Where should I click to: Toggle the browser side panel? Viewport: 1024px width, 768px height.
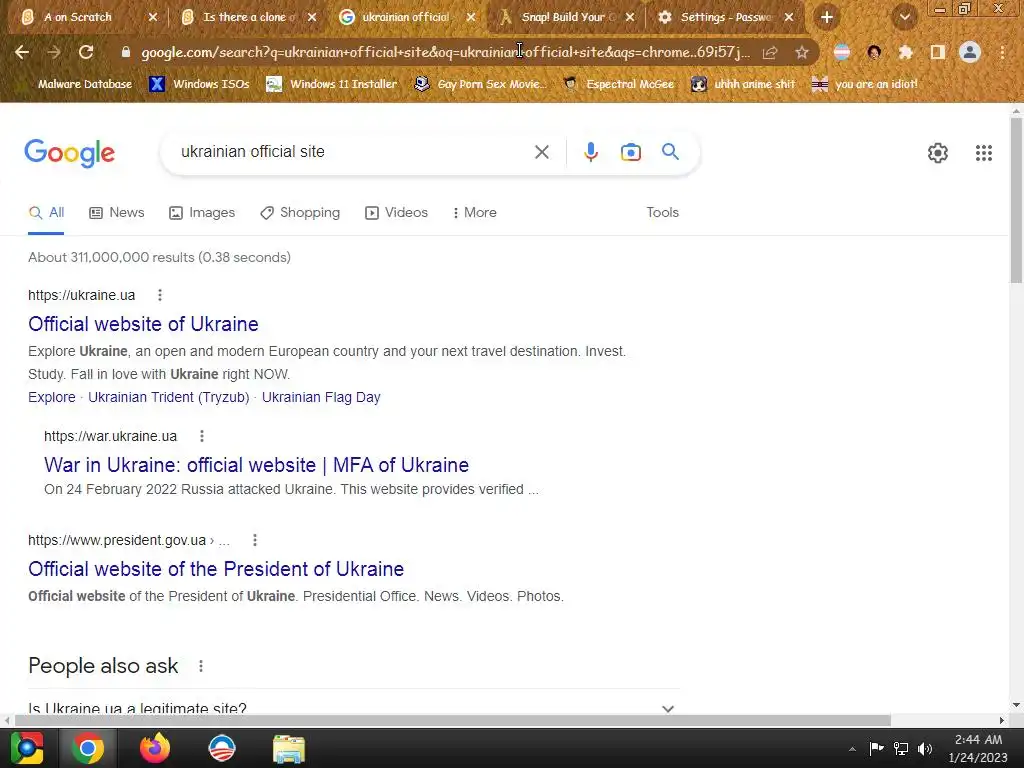coord(937,52)
